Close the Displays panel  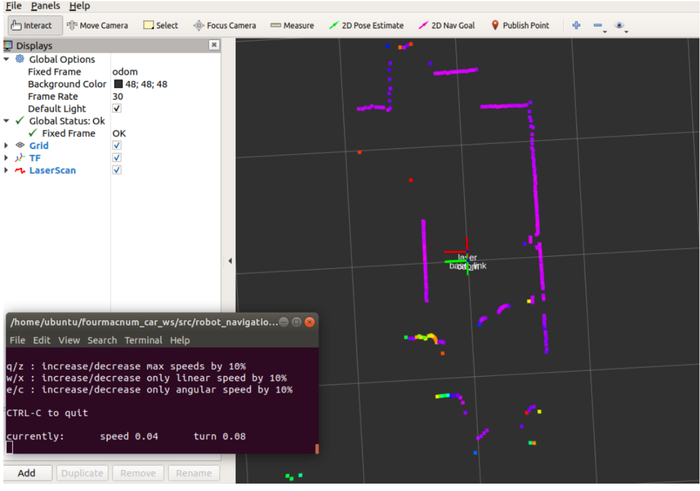[214, 45]
